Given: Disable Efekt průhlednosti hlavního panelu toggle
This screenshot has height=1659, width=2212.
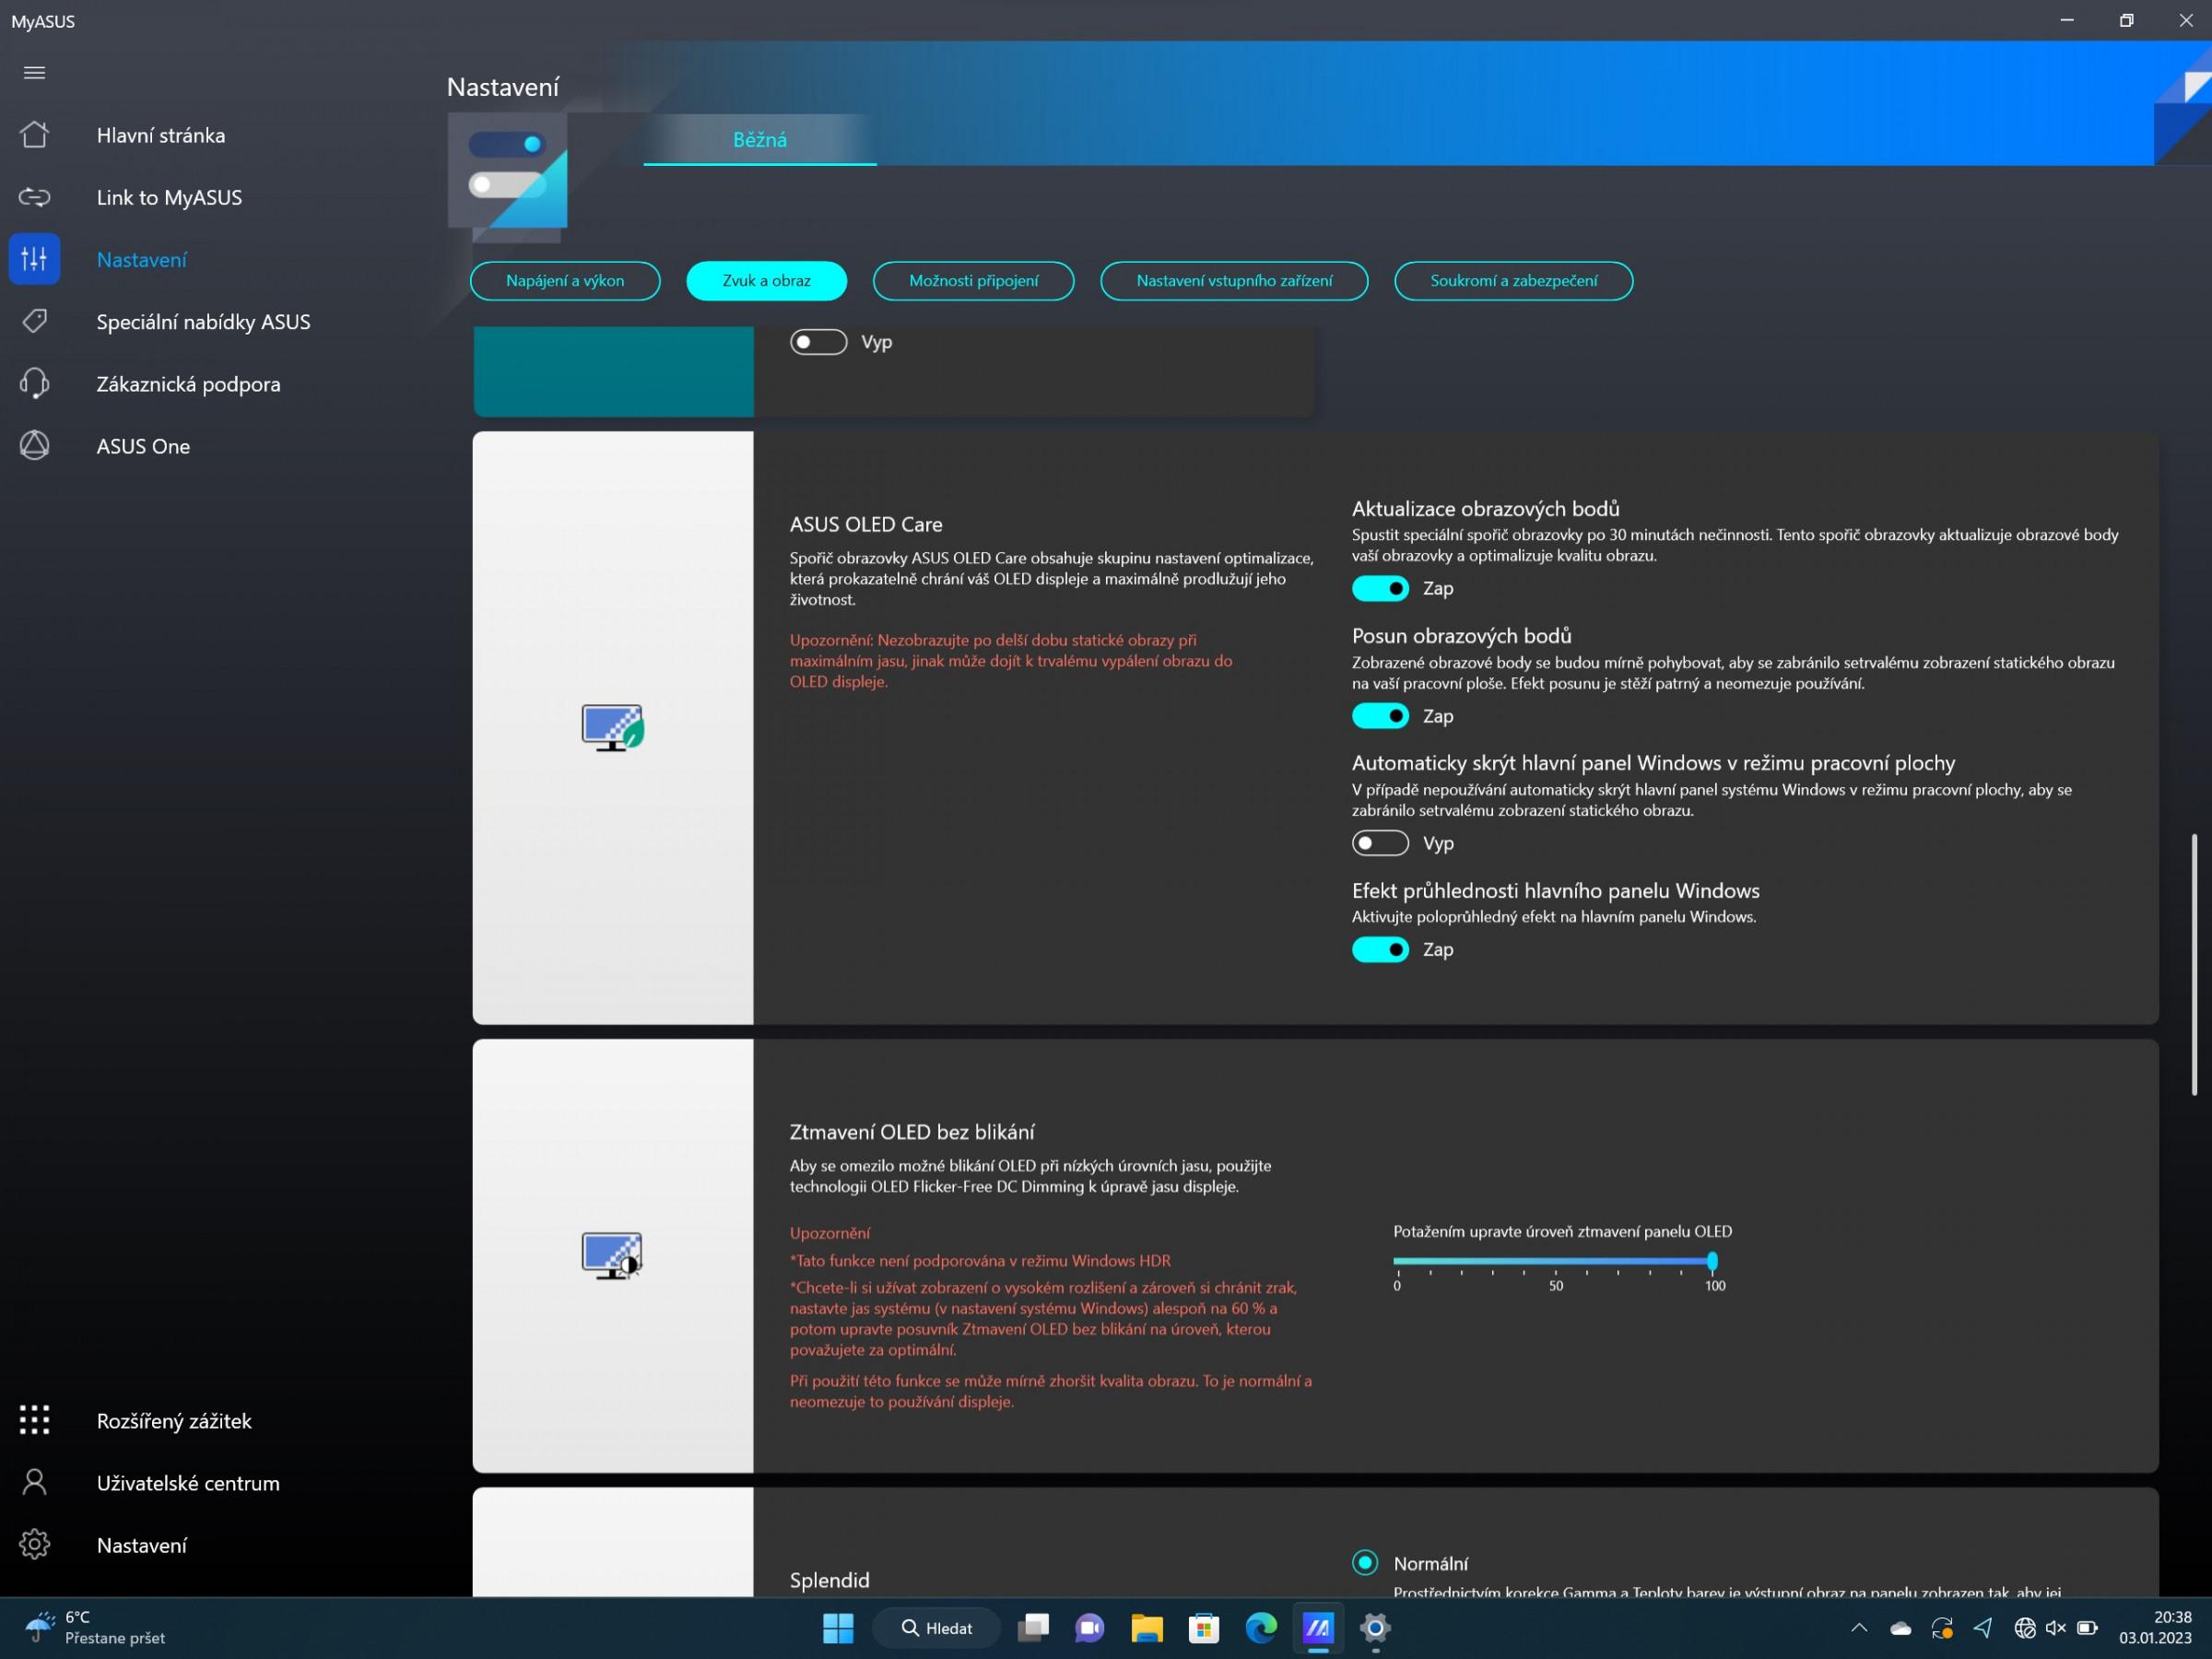Looking at the screenshot, I should point(1380,949).
